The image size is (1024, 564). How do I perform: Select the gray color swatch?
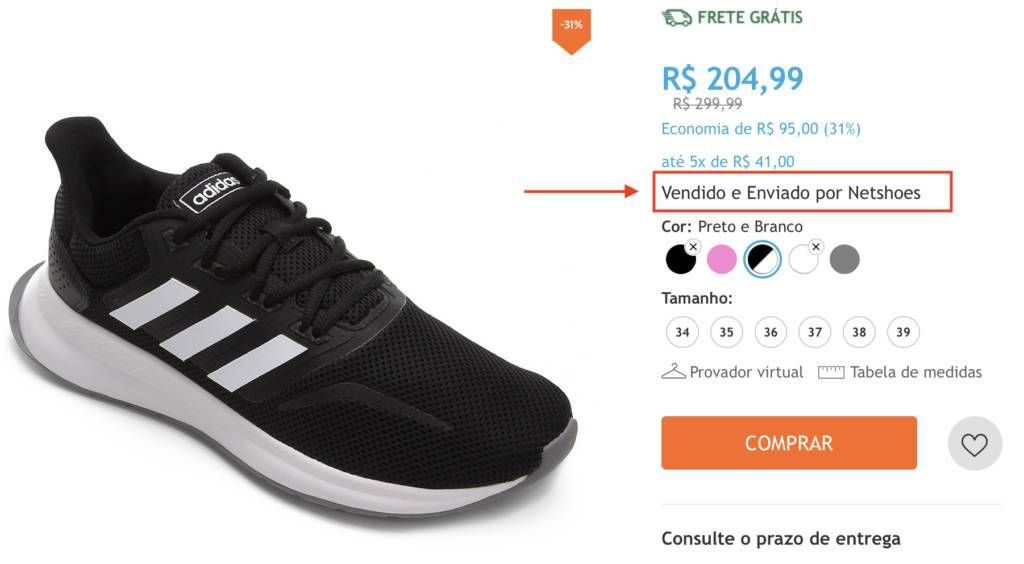point(844,259)
